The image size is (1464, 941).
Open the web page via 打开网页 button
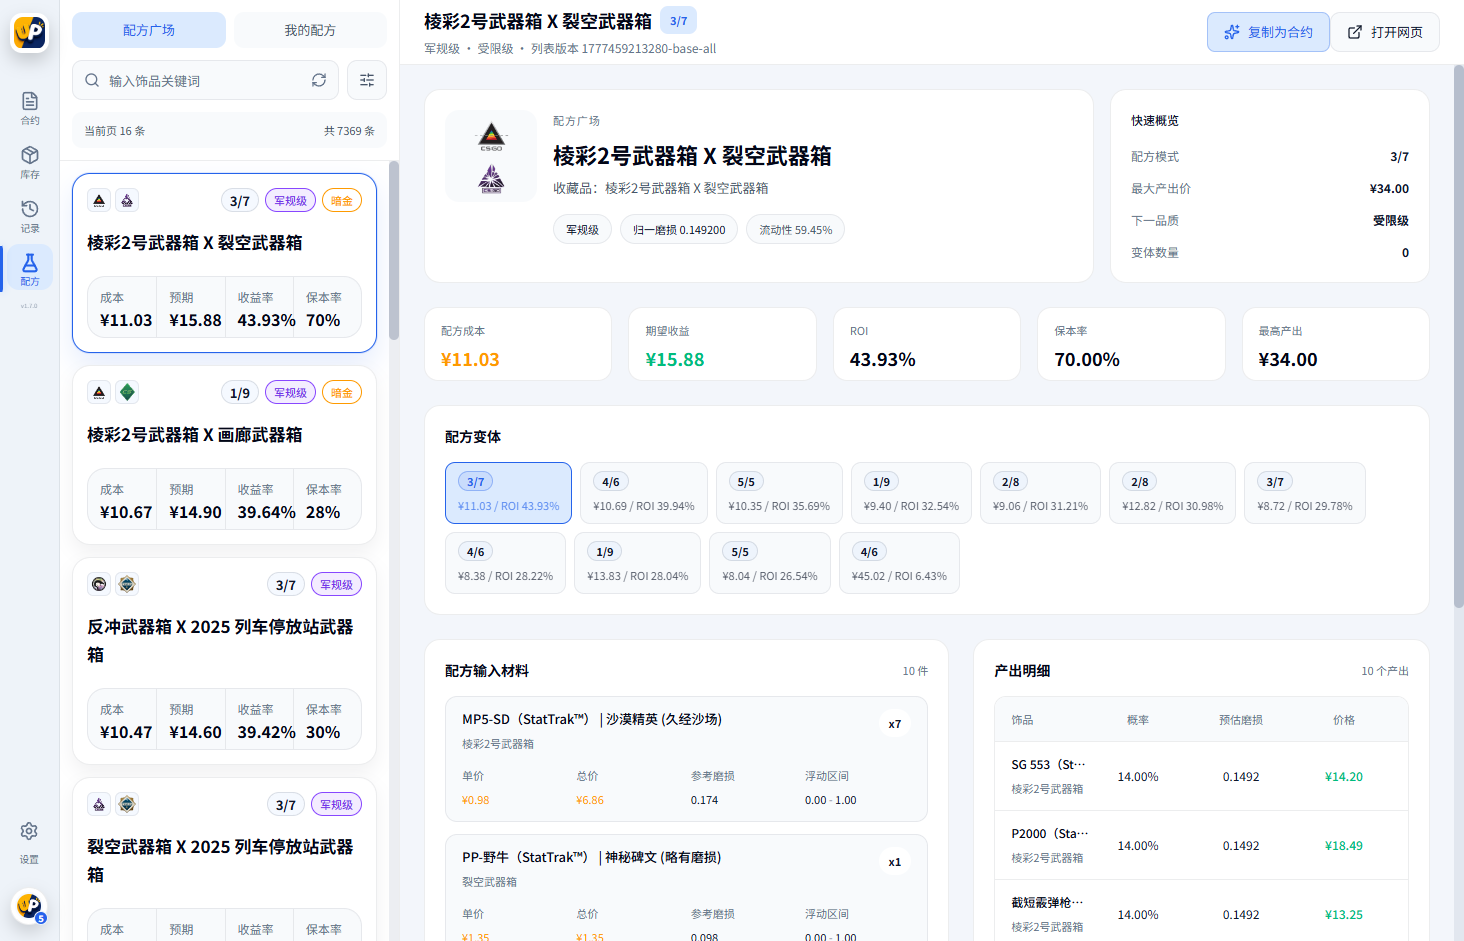pos(1384,31)
